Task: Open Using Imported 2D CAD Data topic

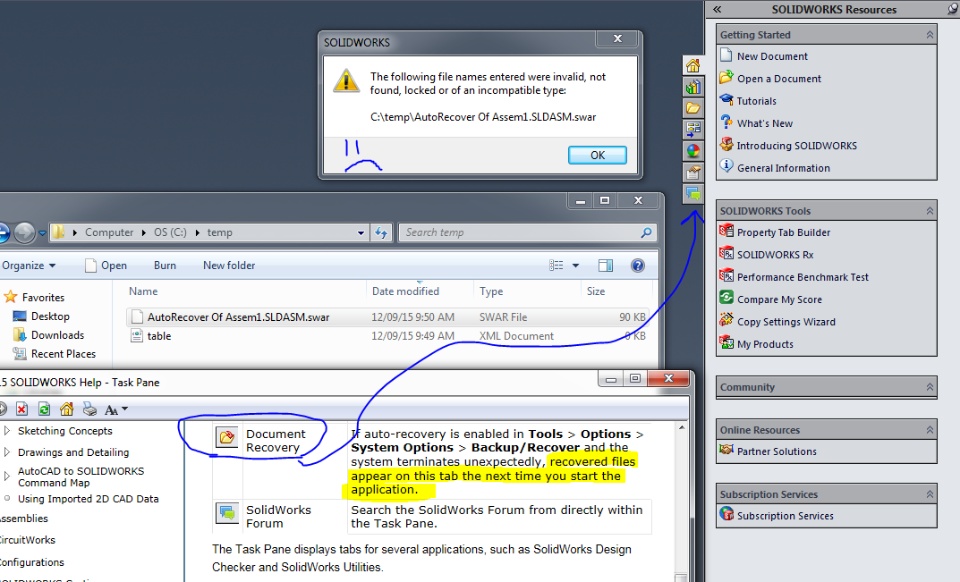Action: point(88,499)
